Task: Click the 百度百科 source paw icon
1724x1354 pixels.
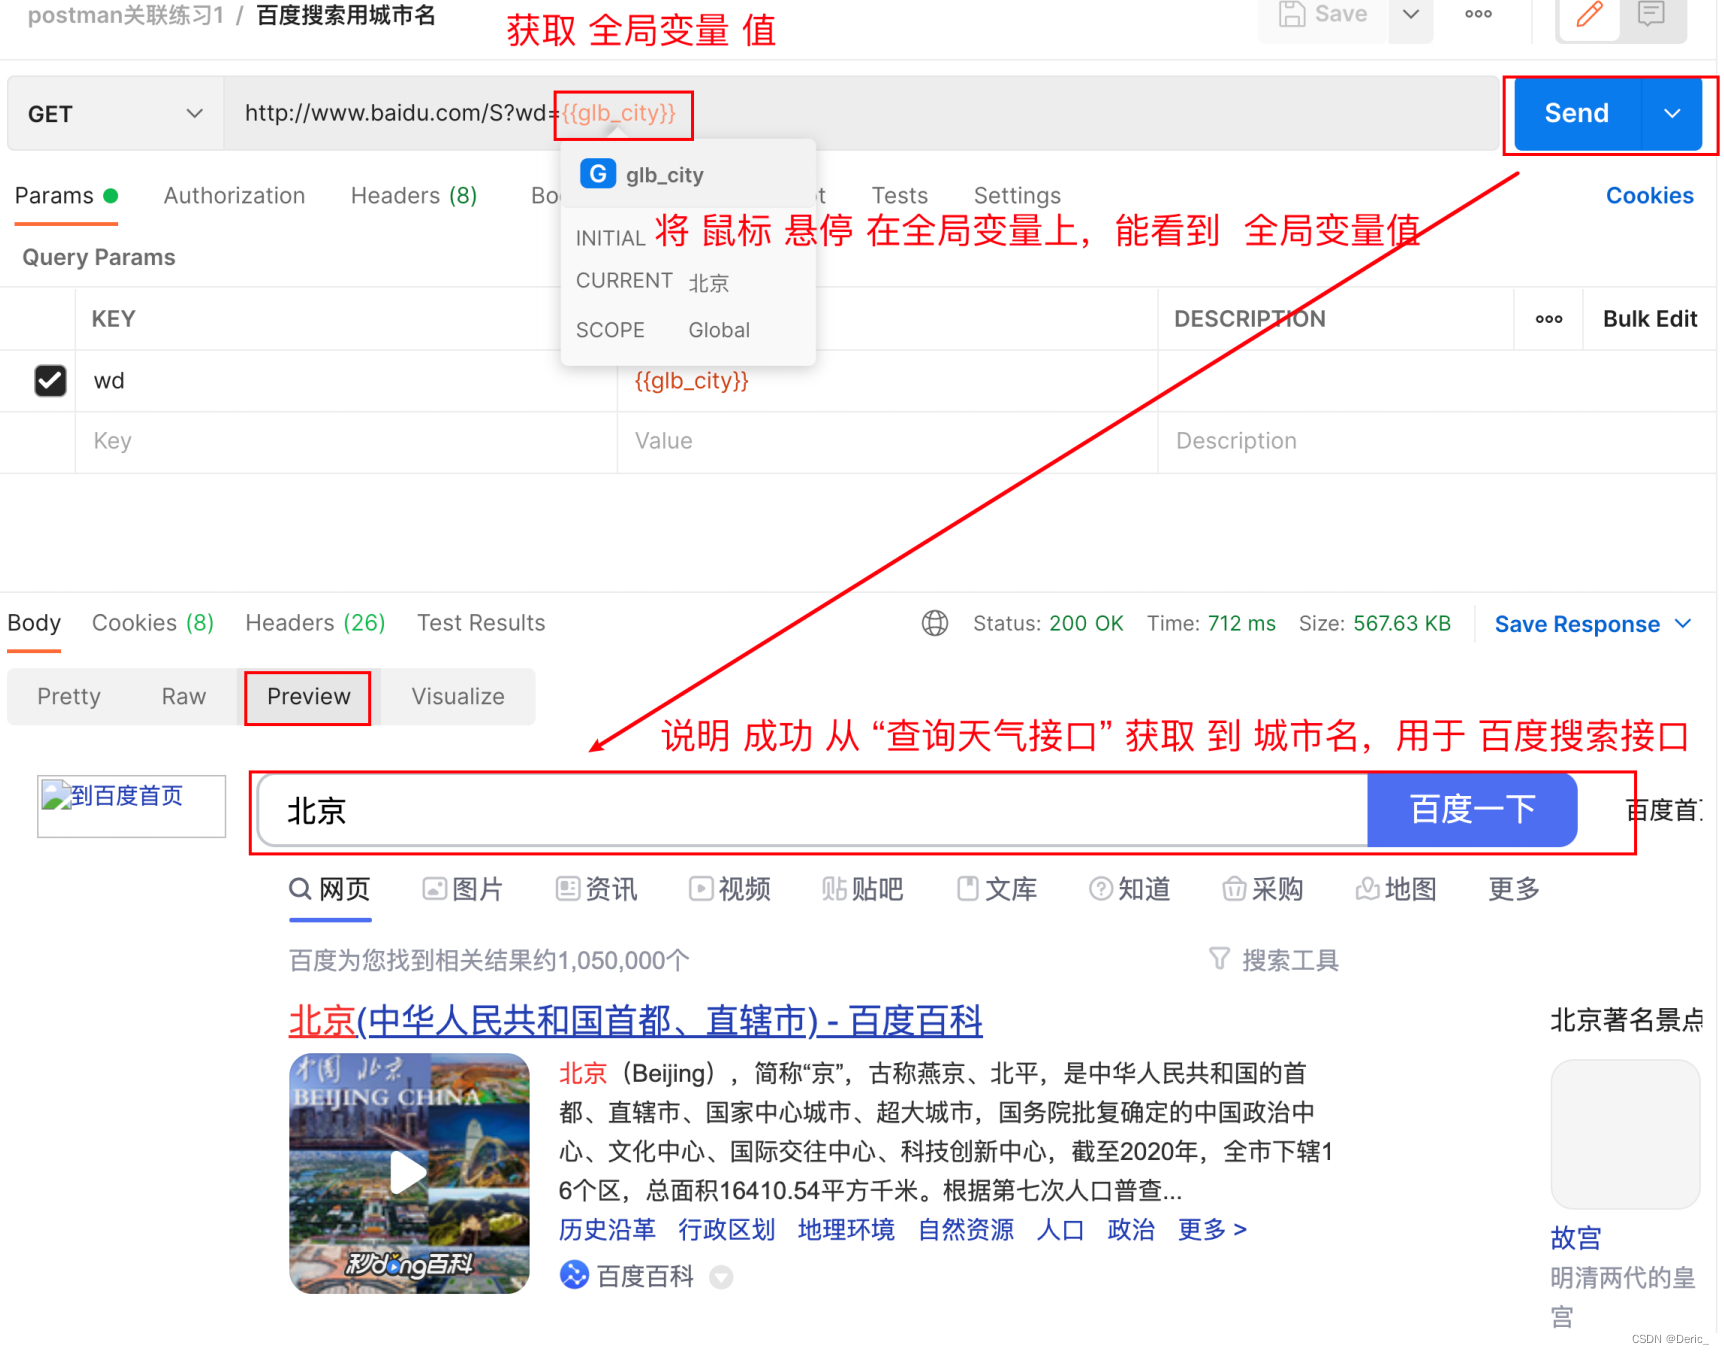Action: [574, 1276]
